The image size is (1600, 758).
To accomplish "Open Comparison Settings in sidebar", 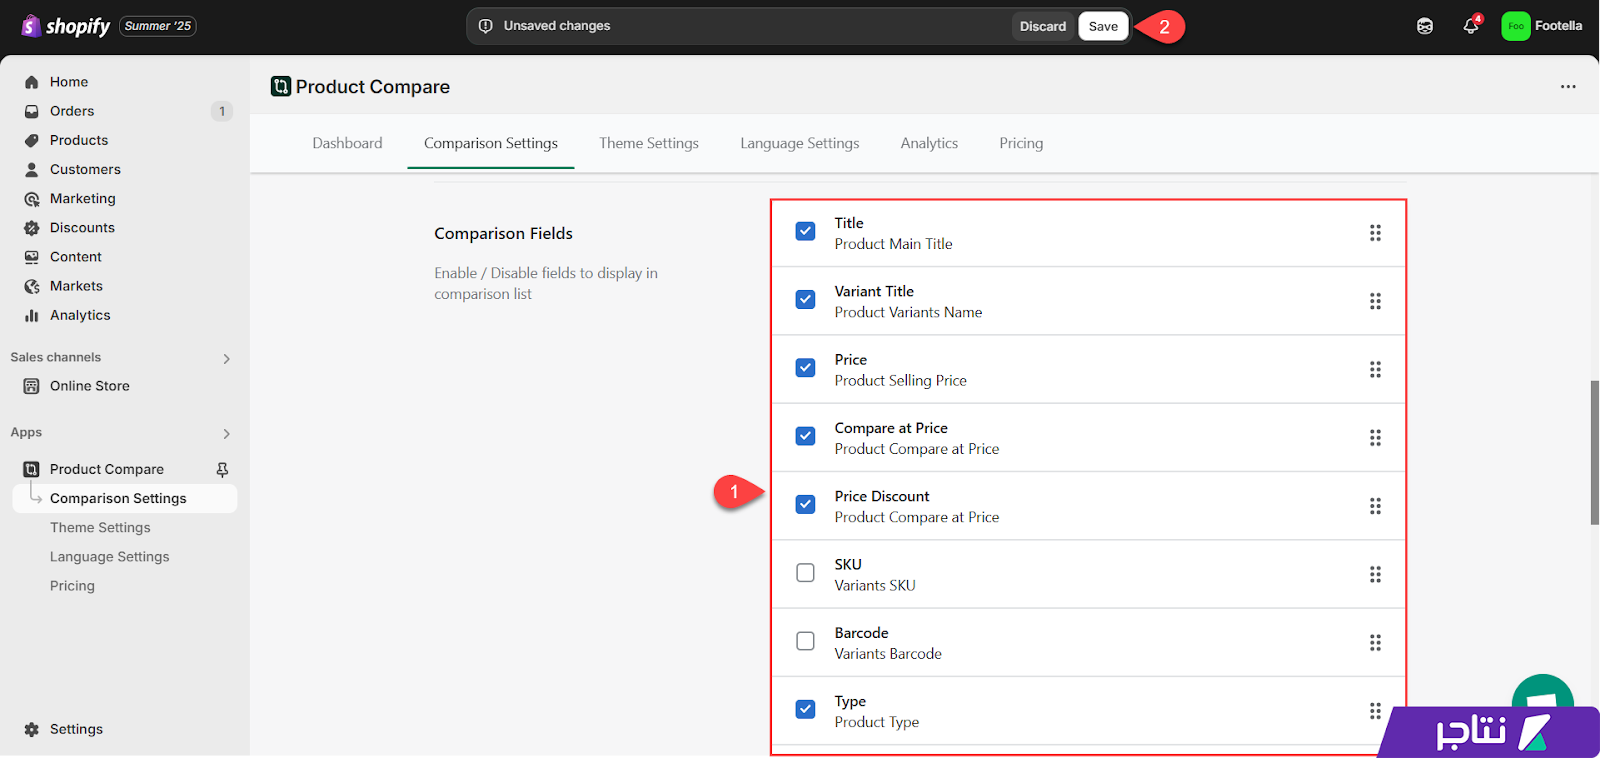I will (125, 499).
